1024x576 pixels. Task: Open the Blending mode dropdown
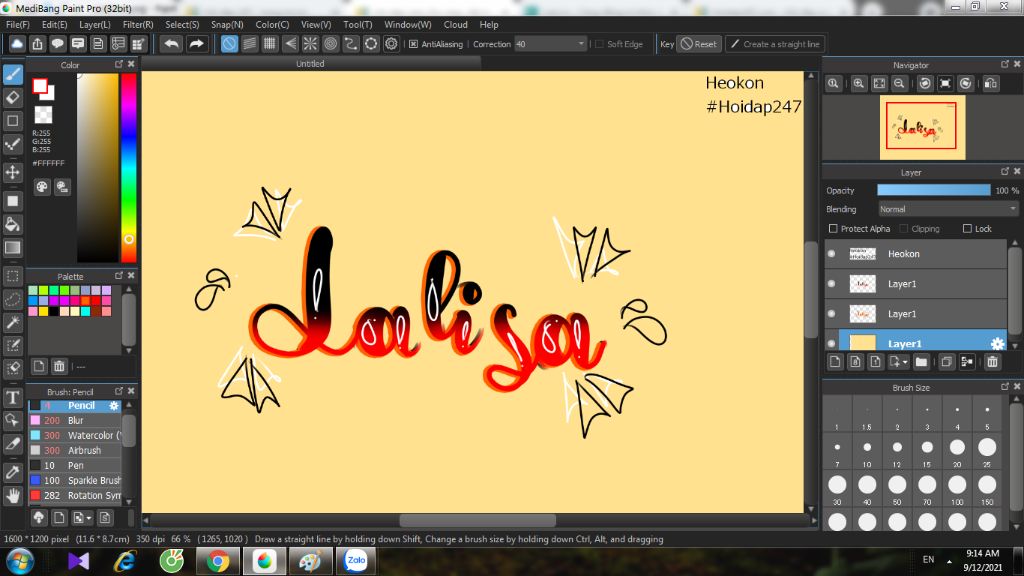(947, 209)
